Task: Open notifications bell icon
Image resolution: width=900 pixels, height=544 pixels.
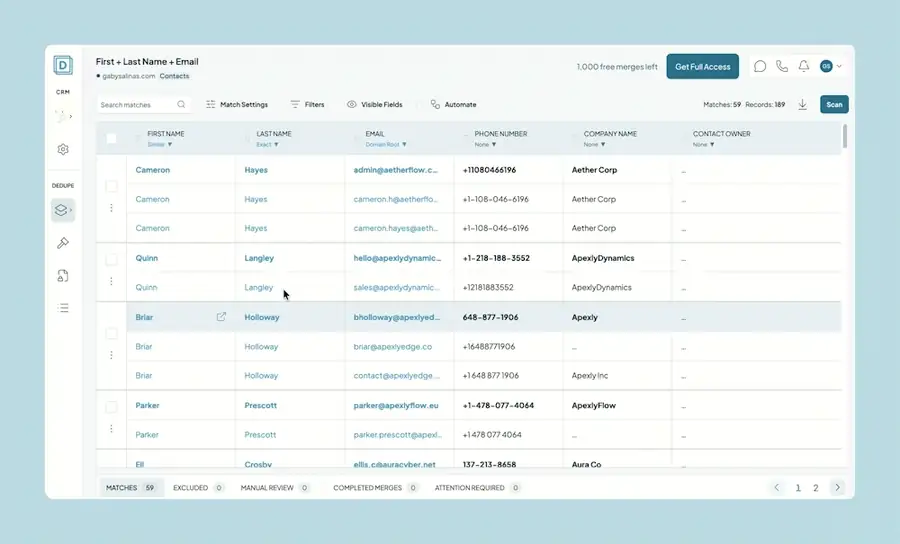Action: click(804, 67)
